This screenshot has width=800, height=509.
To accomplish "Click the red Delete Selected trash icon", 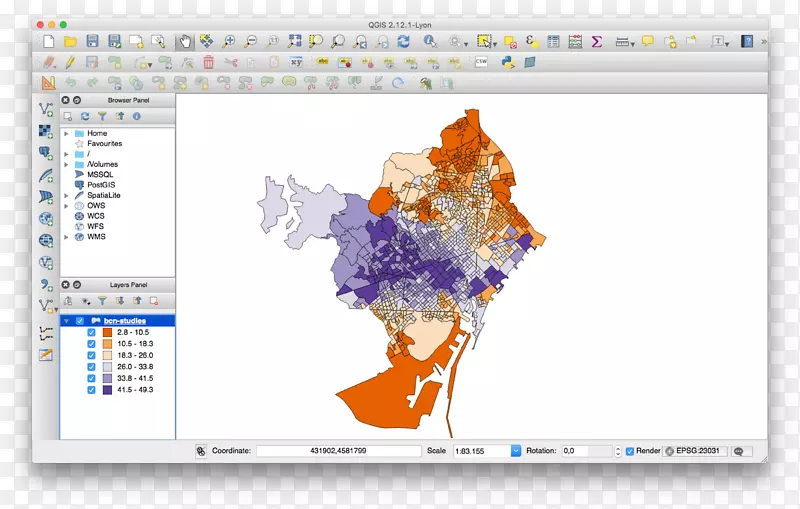I will tap(208, 62).
